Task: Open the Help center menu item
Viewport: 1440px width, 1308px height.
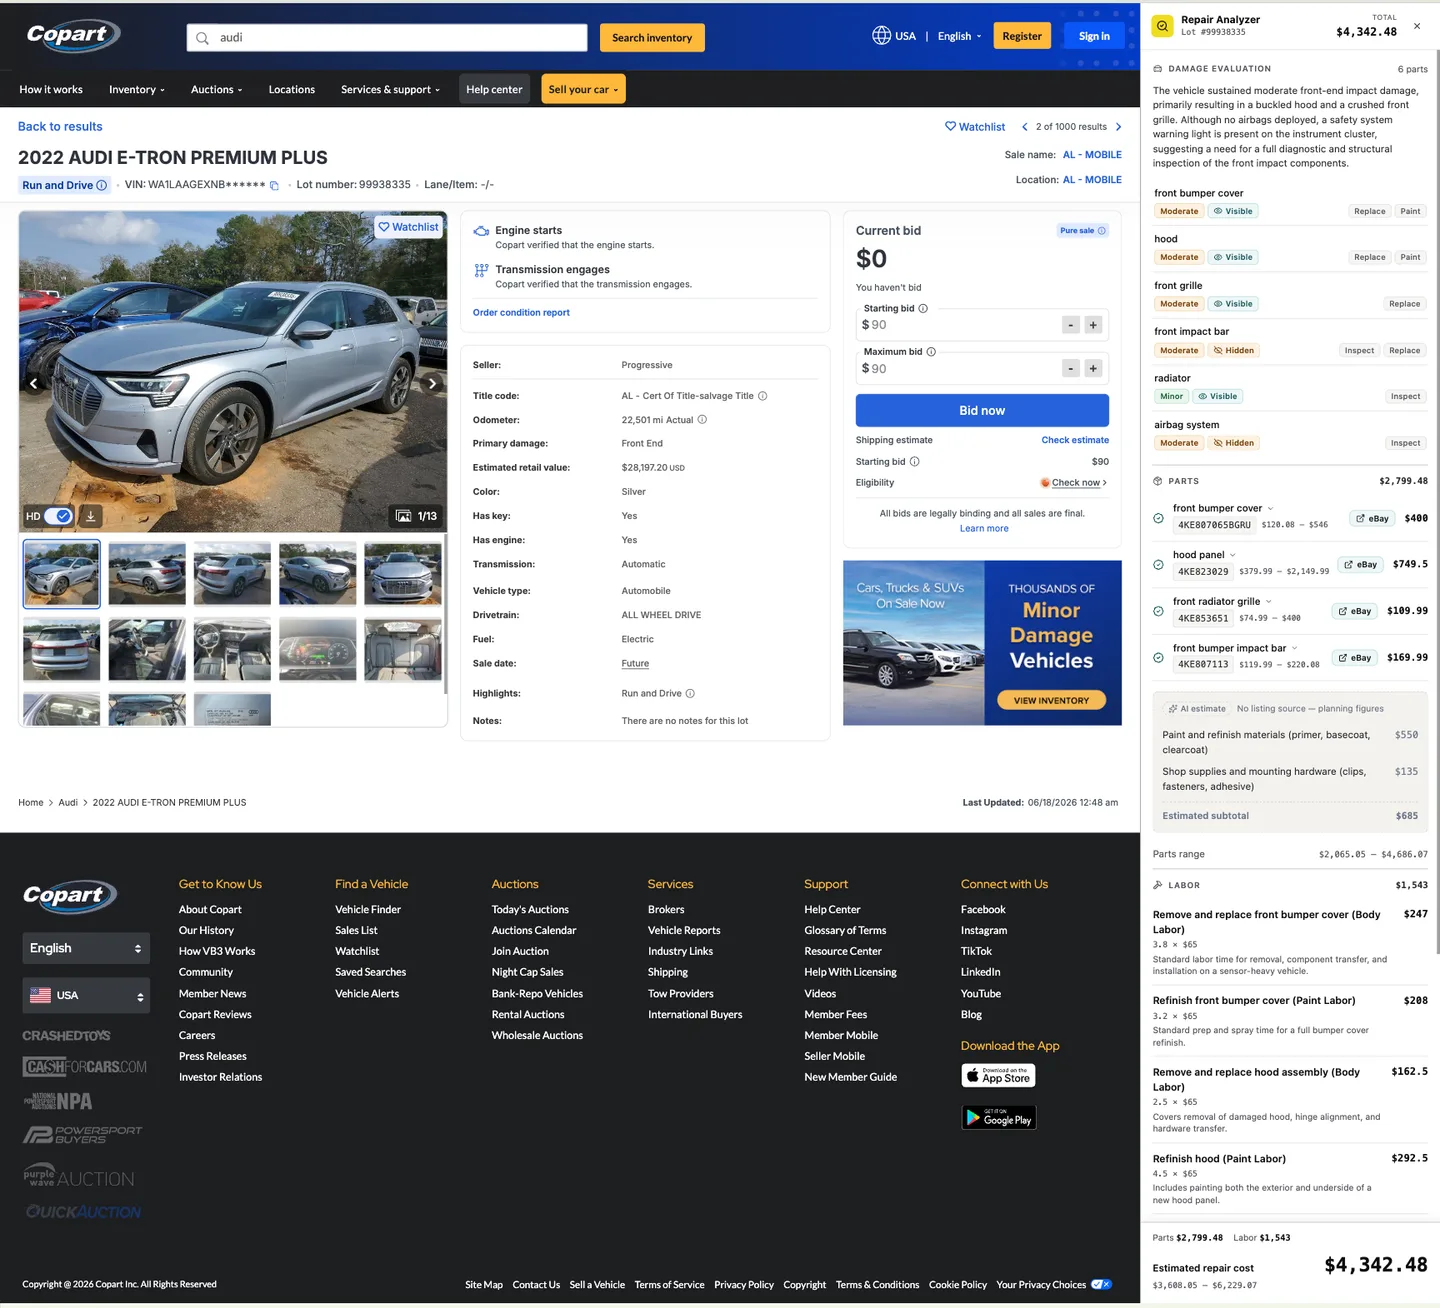Action: pos(494,89)
